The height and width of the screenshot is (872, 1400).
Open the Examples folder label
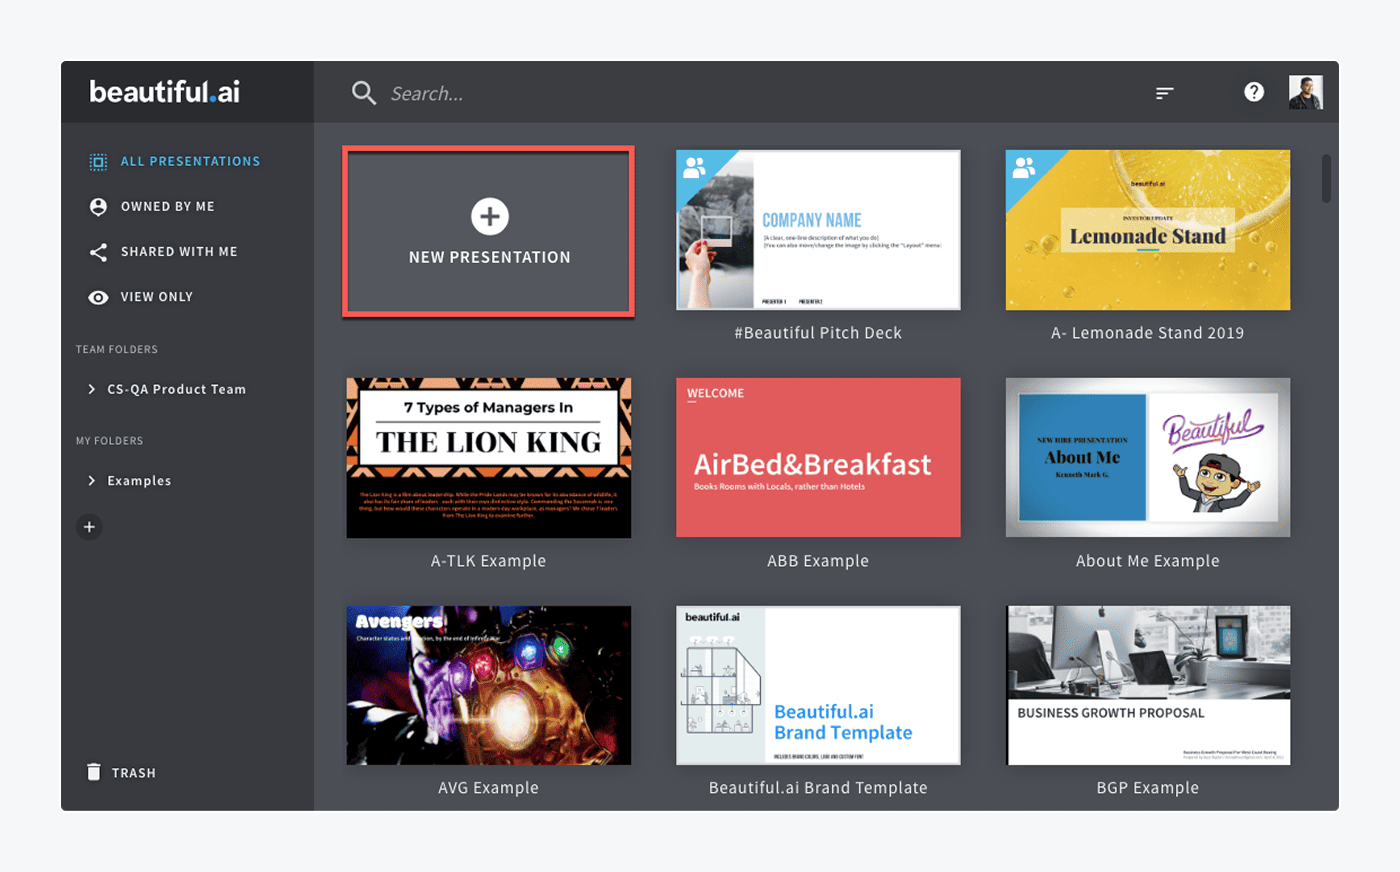139,481
